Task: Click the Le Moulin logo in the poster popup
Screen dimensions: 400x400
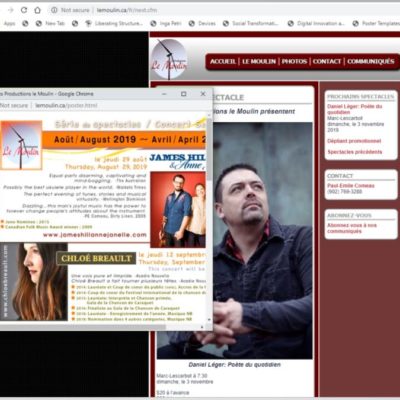Action: pyautogui.click(x=21, y=145)
